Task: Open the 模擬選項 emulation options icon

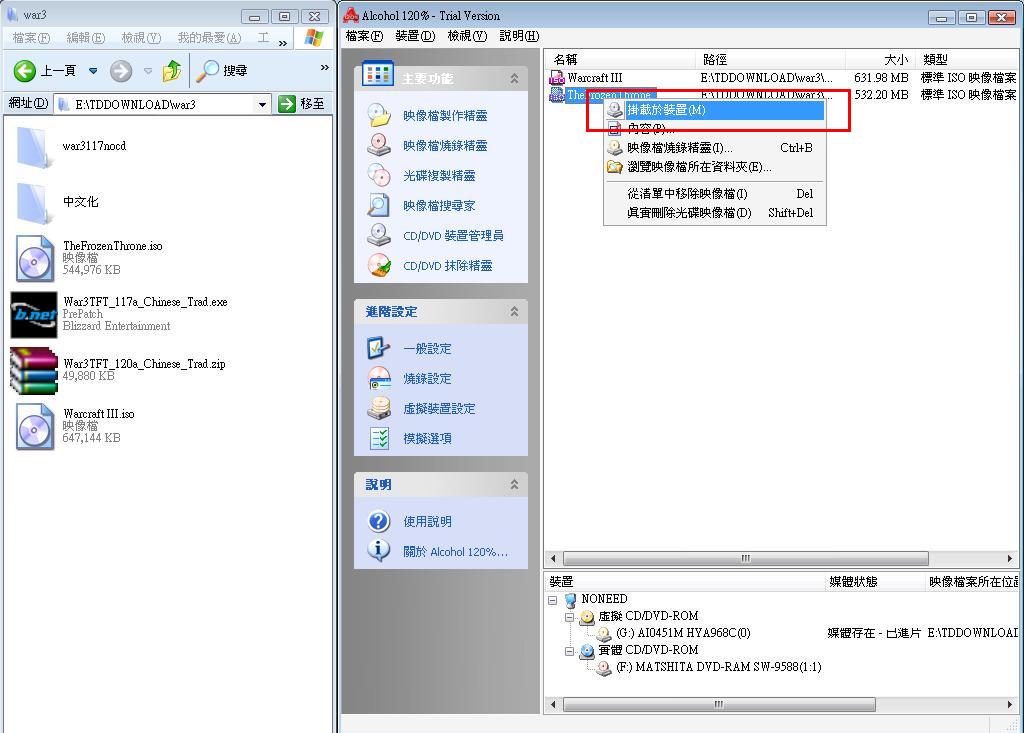Action: pos(379,438)
